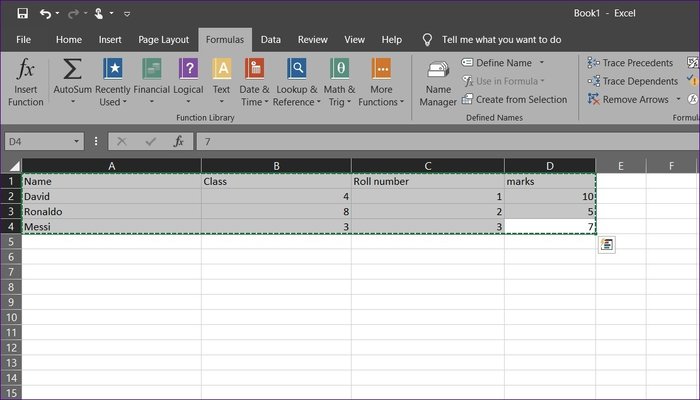The image size is (700, 400).
Task: Select the Select All corner triangle
Action: coord(14,166)
